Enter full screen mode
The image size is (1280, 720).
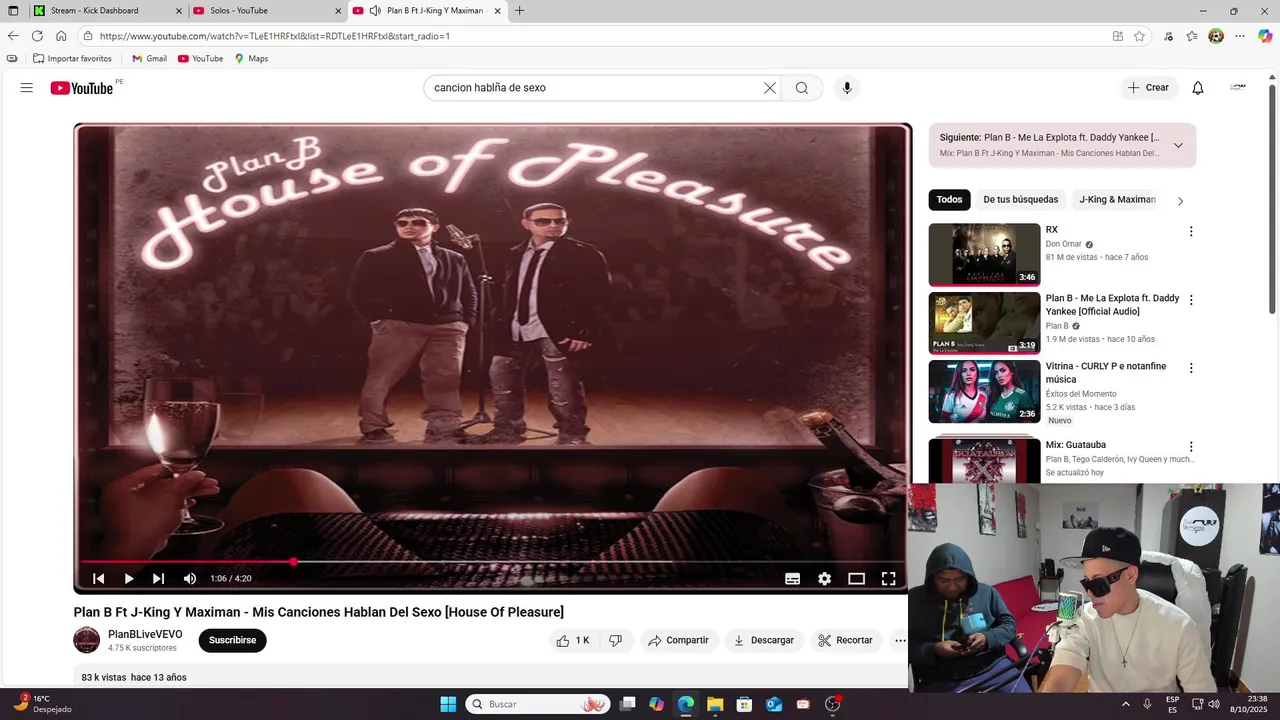click(x=888, y=579)
